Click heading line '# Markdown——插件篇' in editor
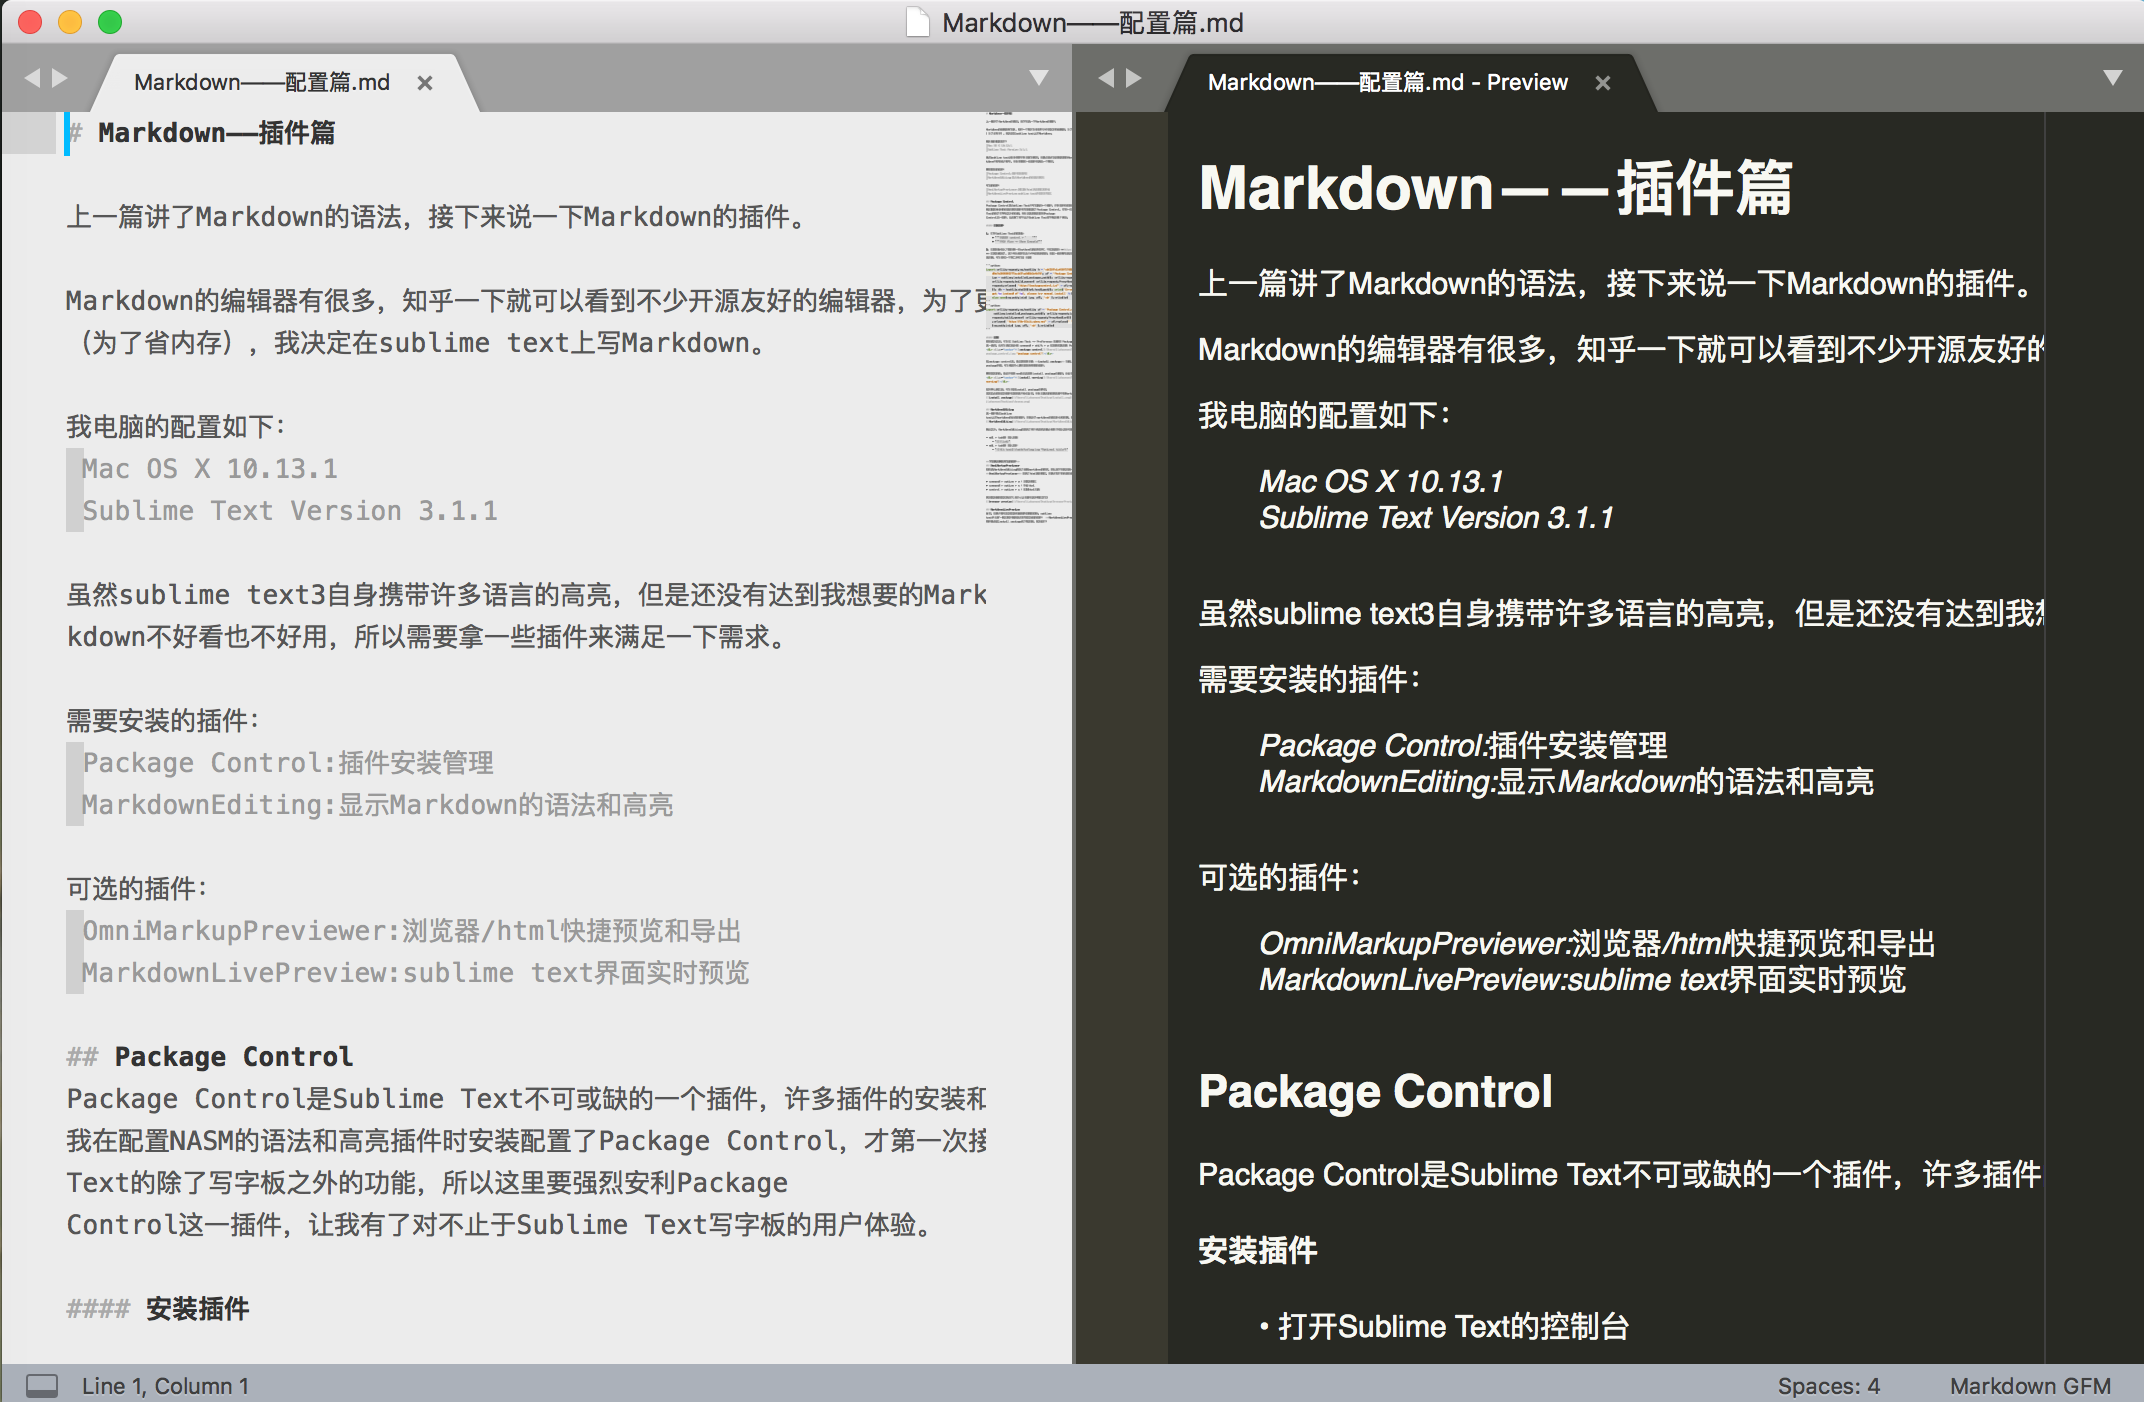The width and height of the screenshot is (2144, 1402). coord(202,133)
